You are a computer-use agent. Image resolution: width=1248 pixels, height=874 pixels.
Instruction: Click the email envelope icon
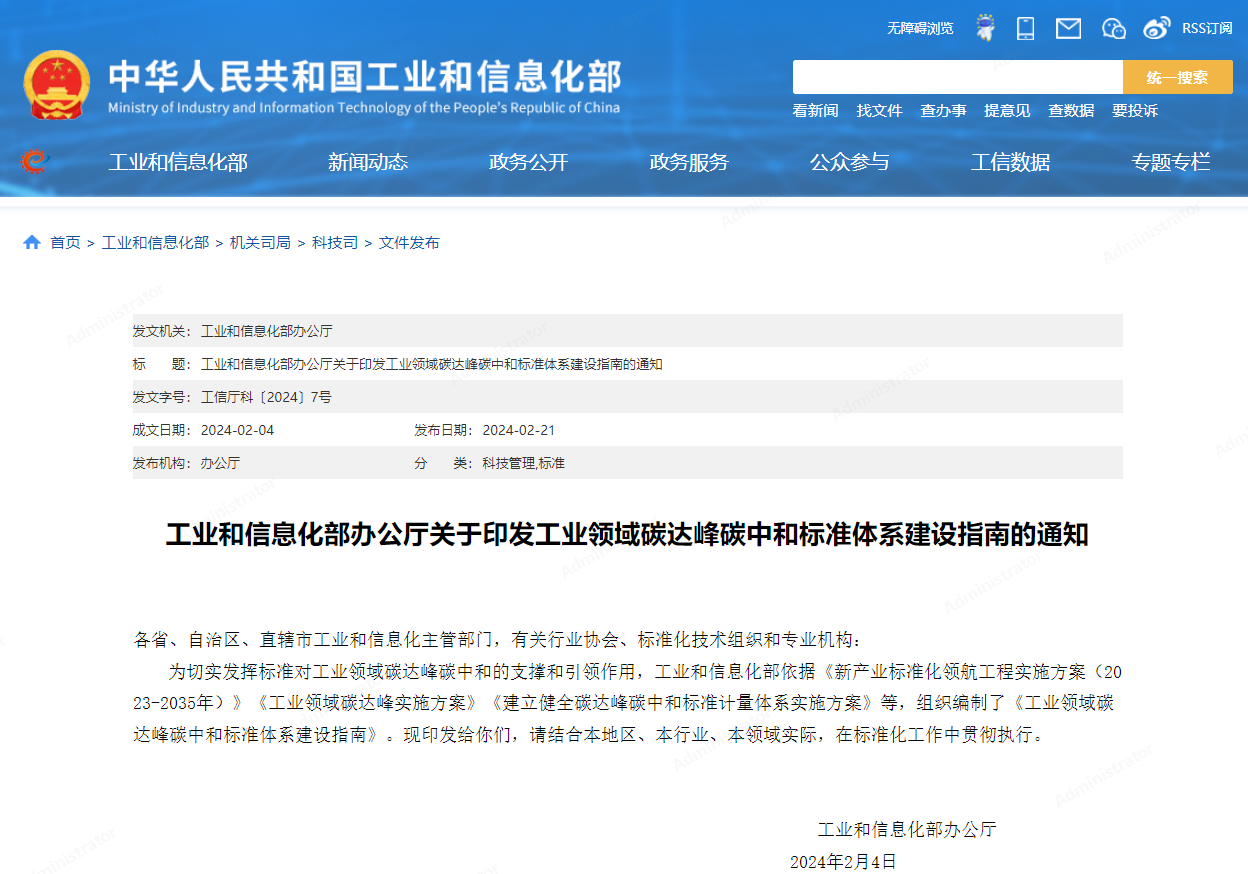pos(1067,27)
